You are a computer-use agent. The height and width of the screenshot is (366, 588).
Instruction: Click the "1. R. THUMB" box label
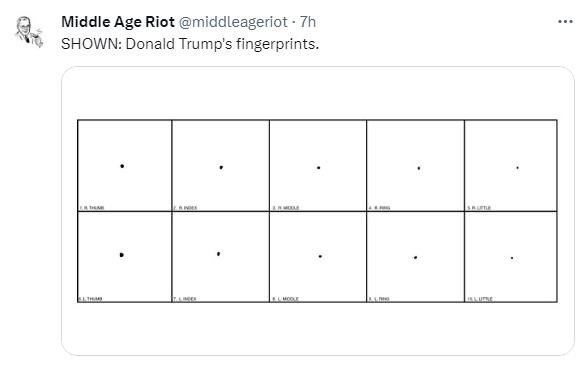[92, 208]
